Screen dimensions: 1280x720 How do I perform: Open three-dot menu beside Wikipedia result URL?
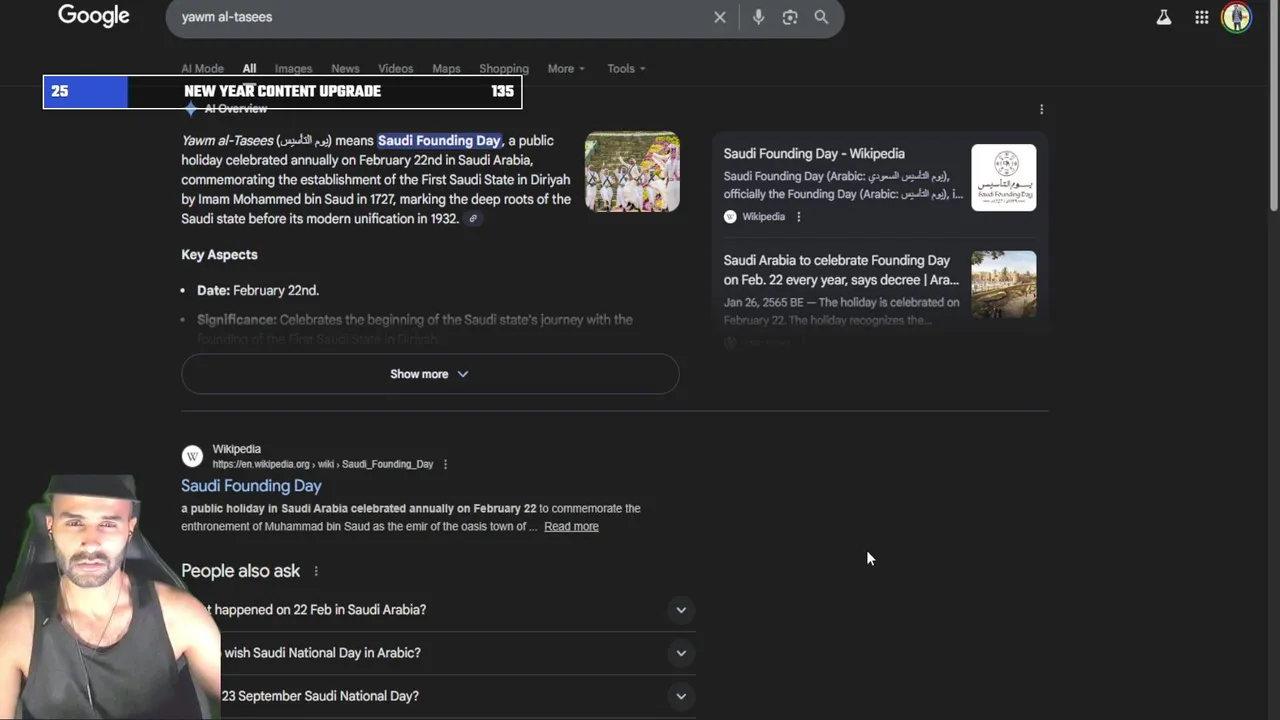pos(445,464)
